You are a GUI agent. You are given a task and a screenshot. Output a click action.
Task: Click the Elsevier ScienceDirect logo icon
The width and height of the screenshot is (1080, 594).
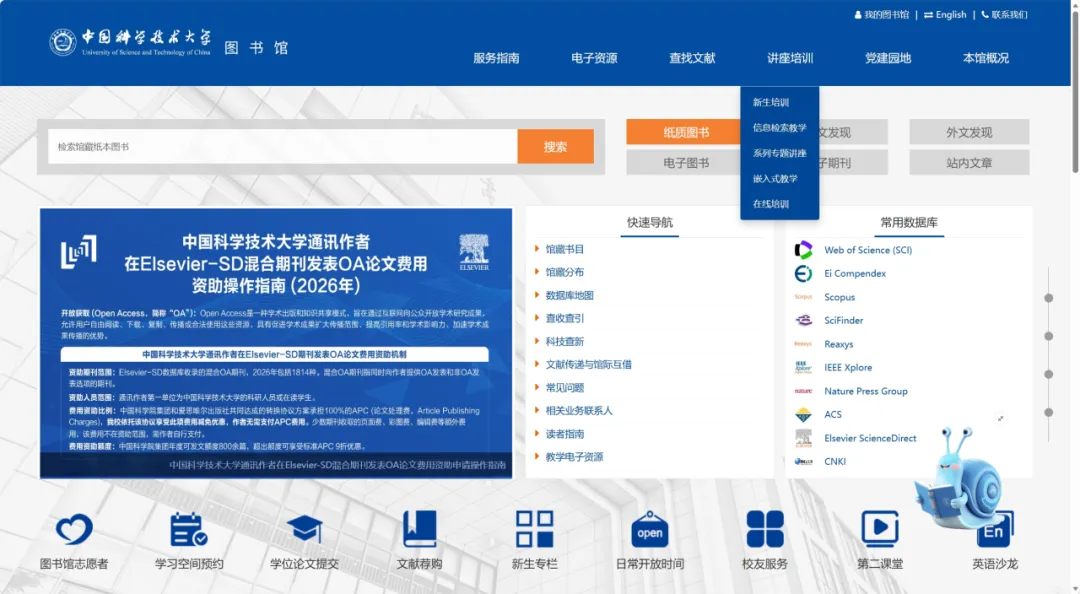click(x=803, y=438)
